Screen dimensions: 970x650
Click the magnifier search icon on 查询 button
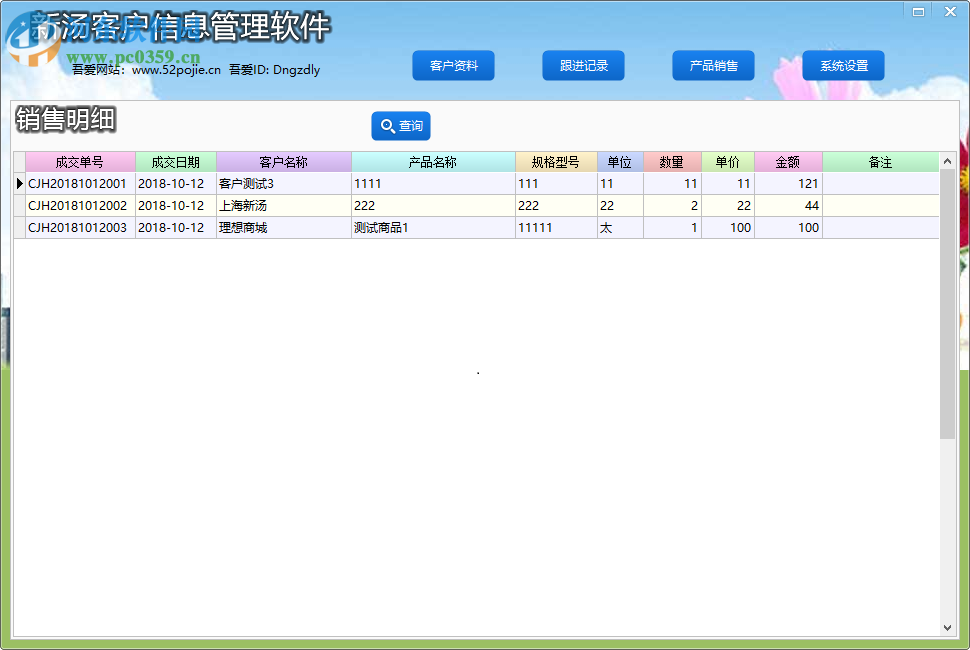tap(387, 126)
